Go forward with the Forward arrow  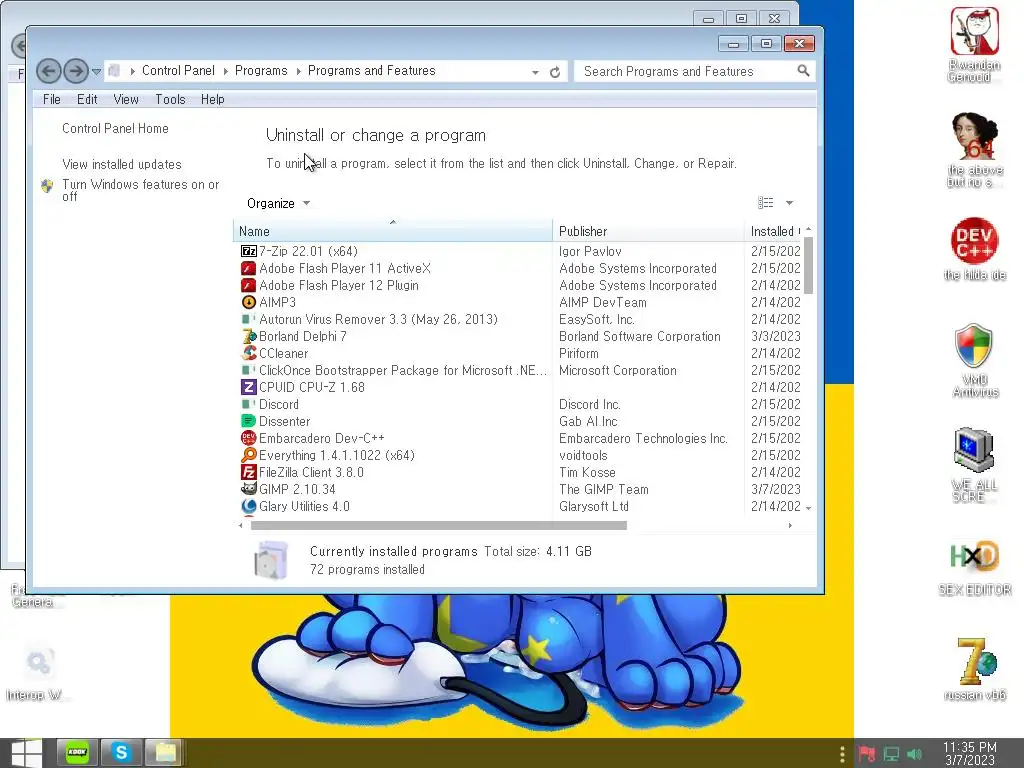tap(76, 71)
